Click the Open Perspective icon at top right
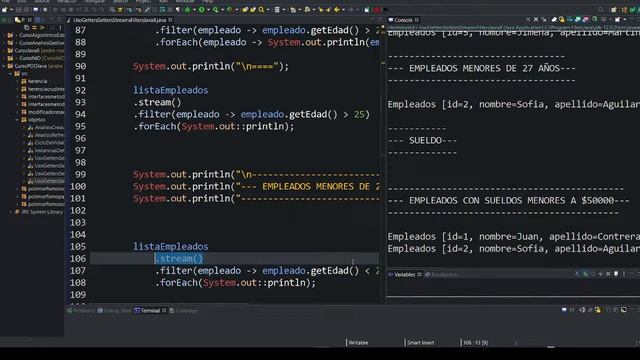The width and height of the screenshot is (640, 360). (613, 10)
